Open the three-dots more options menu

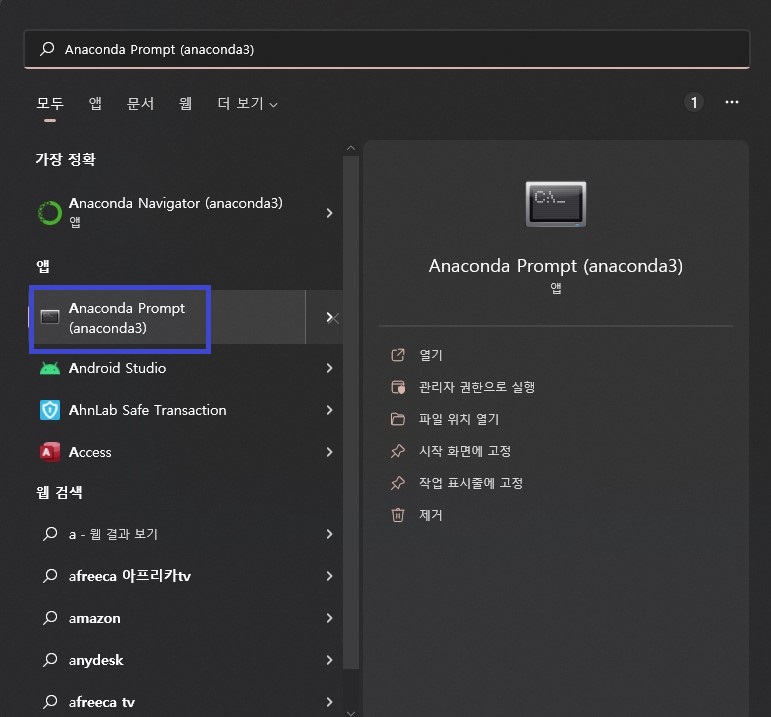click(x=732, y=102)
